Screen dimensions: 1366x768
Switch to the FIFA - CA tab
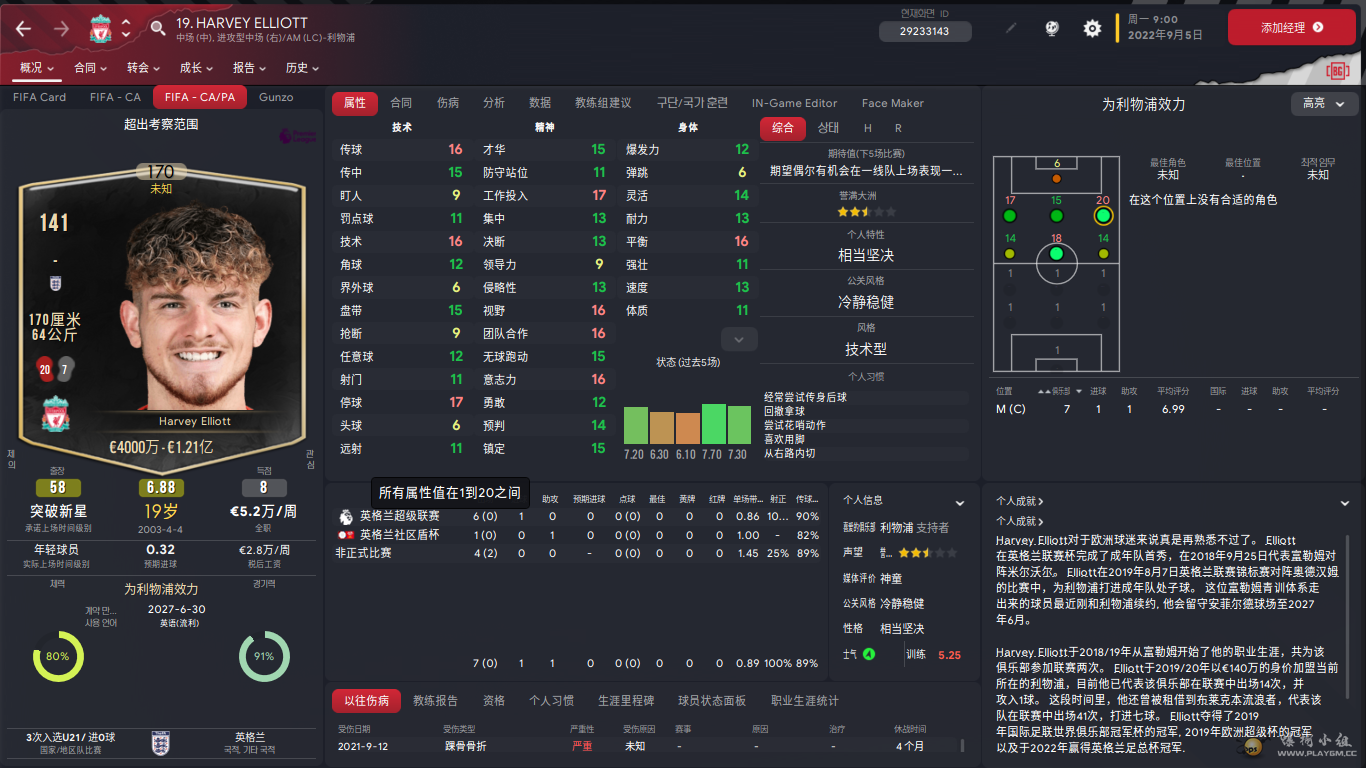point(115,97)
